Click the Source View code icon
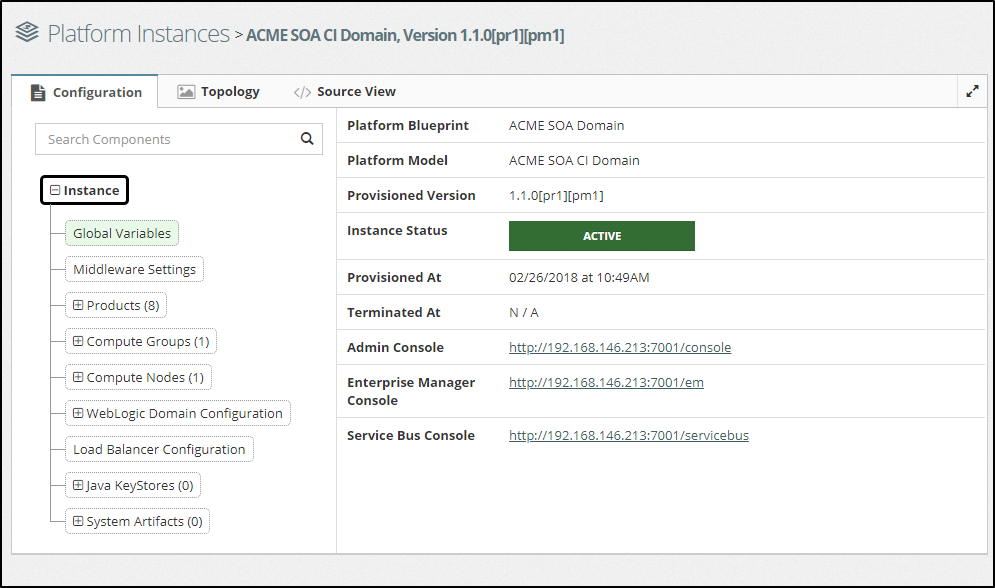Image resolution: width=995 pixels, height=588 pixels. tap(302, 92)
